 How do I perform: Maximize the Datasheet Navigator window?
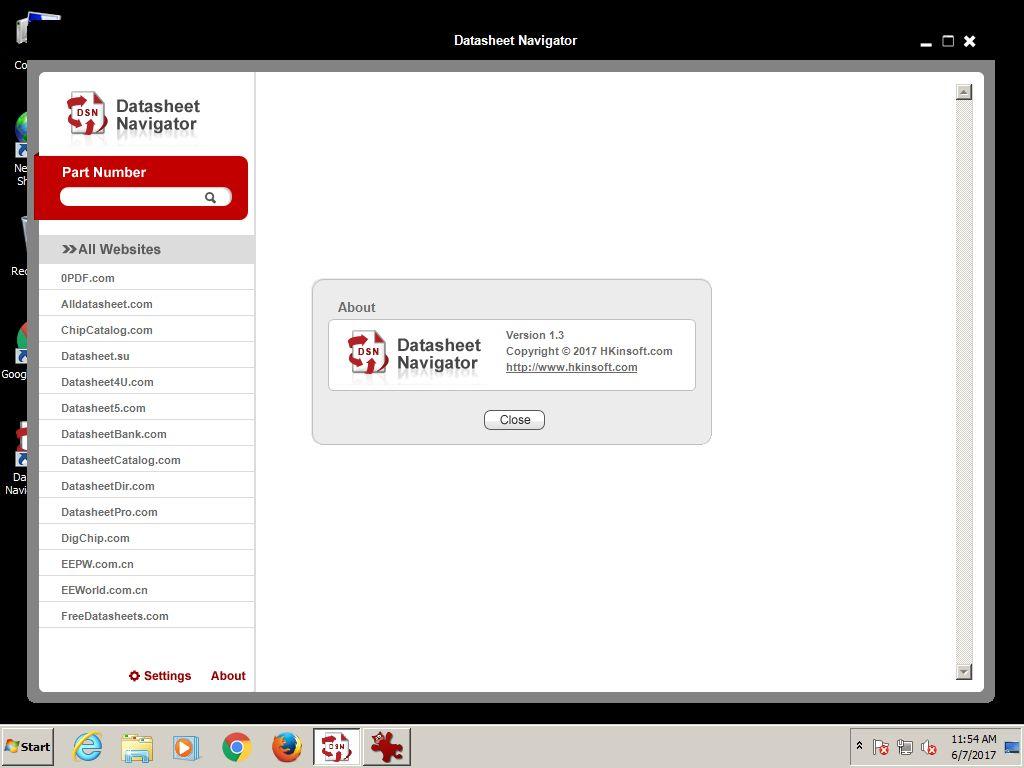(x=948, y=41)
